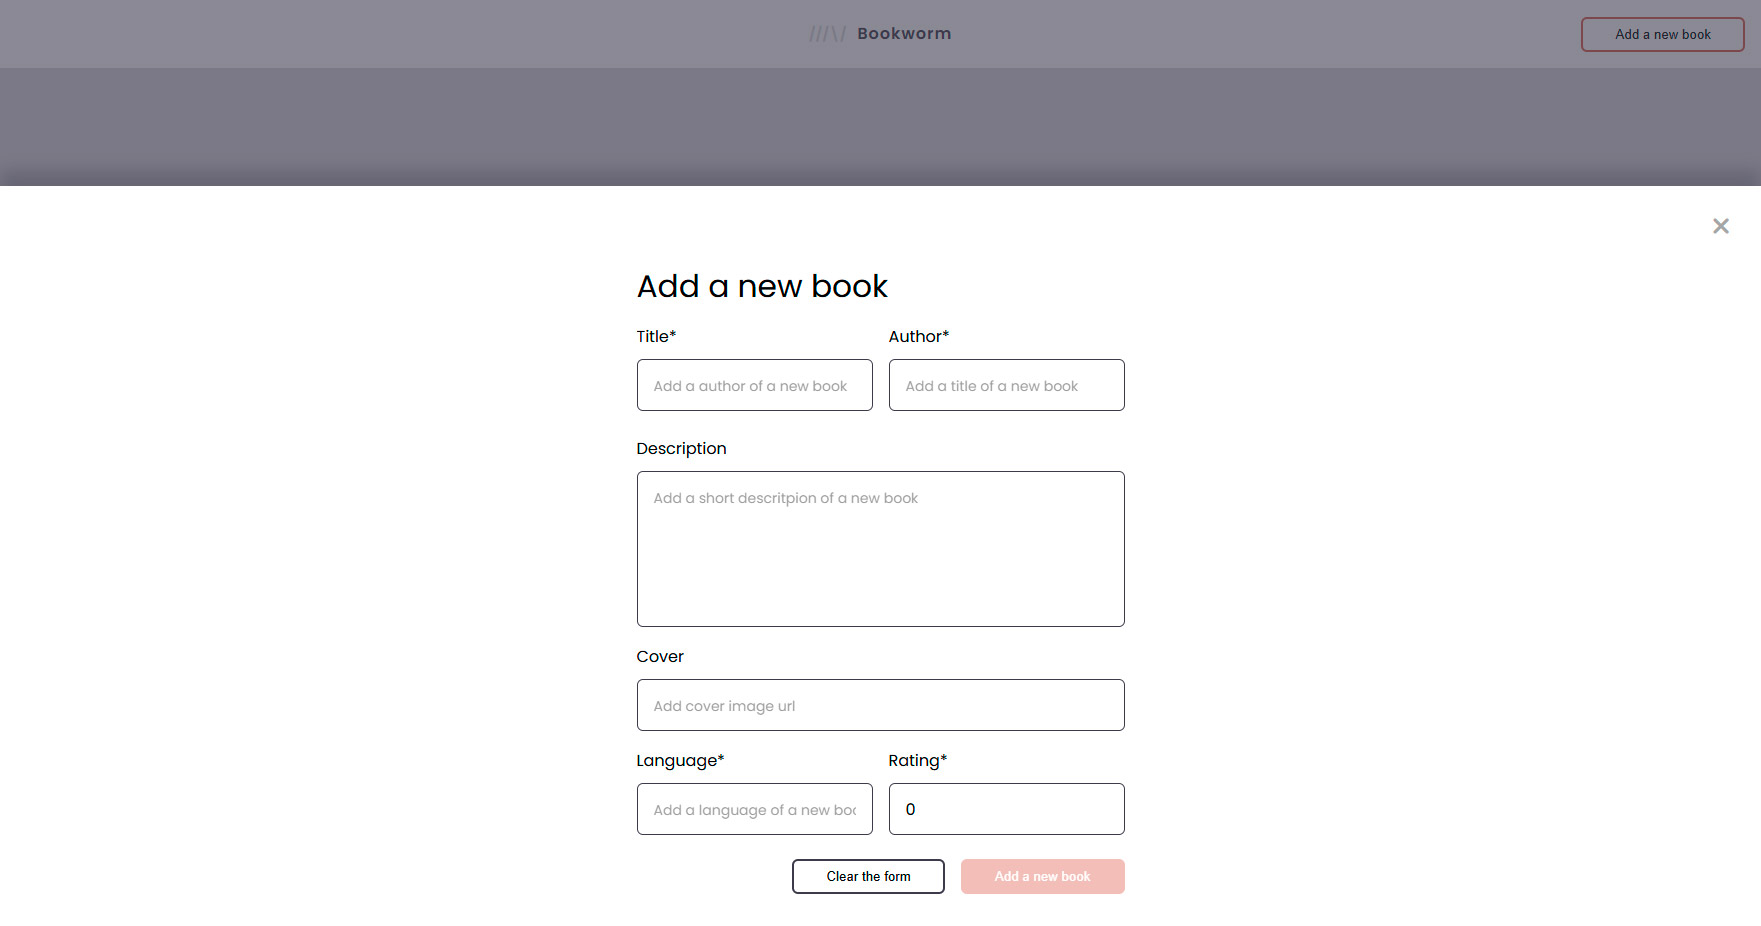This screenshot has width=1761, height=926.
Task: Click the Rating number field
Action: [1006, 809]
